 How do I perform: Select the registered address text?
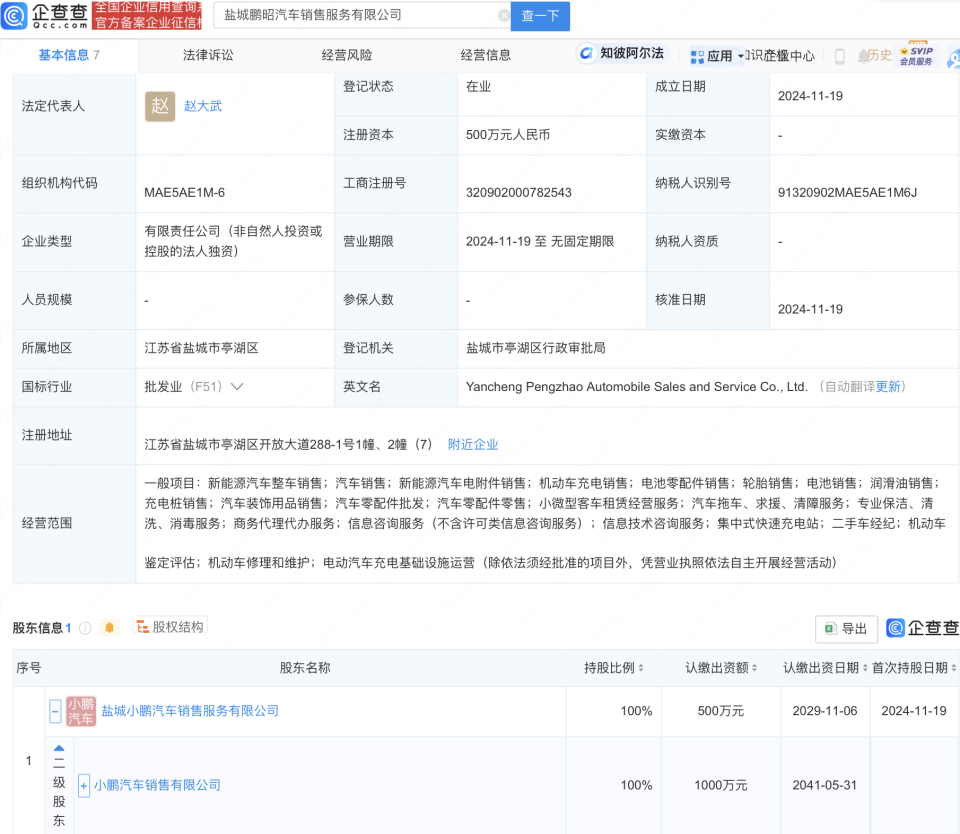[288, 445]
